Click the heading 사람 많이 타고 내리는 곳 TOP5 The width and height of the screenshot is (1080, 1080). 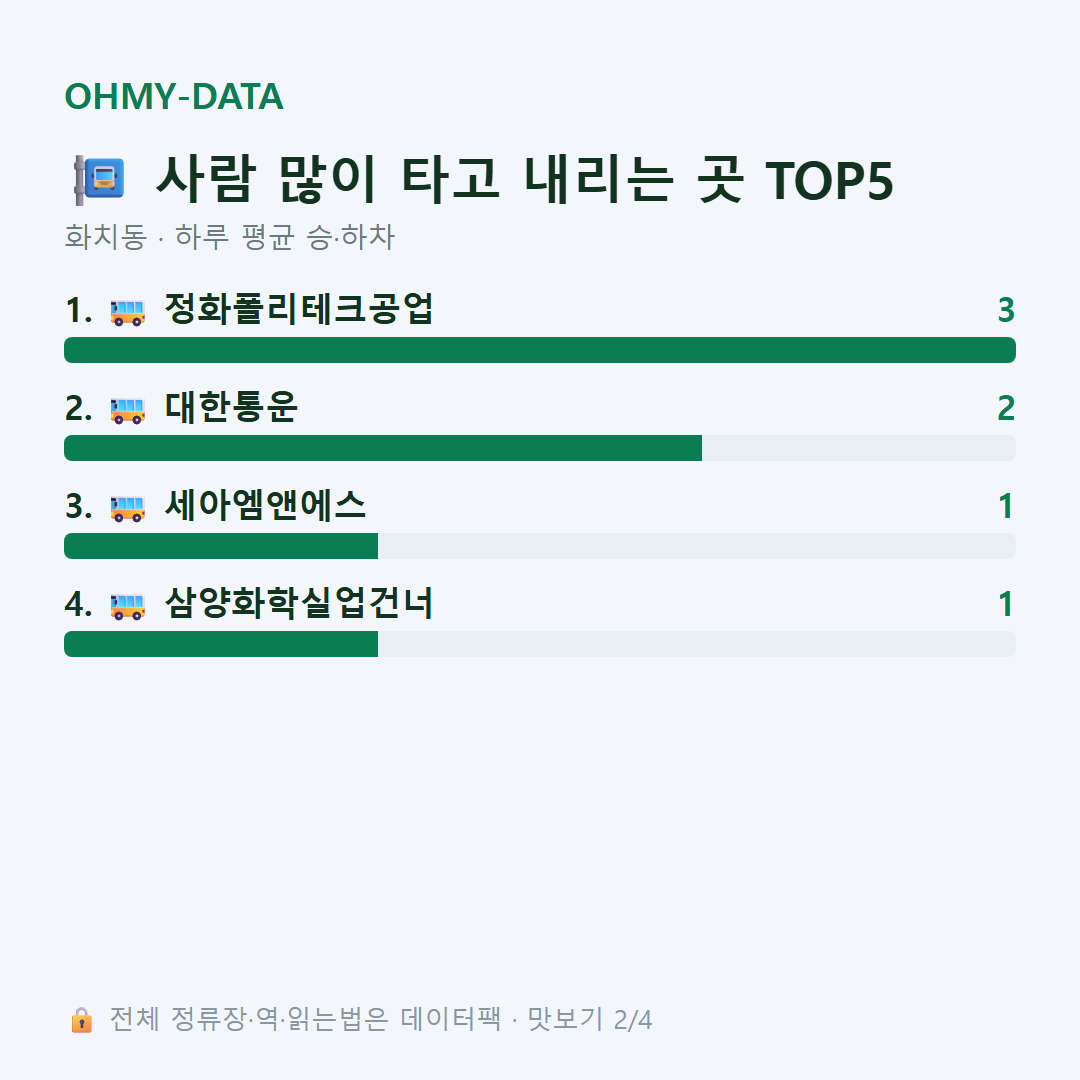pyautogui.click(x=525, y=180)
